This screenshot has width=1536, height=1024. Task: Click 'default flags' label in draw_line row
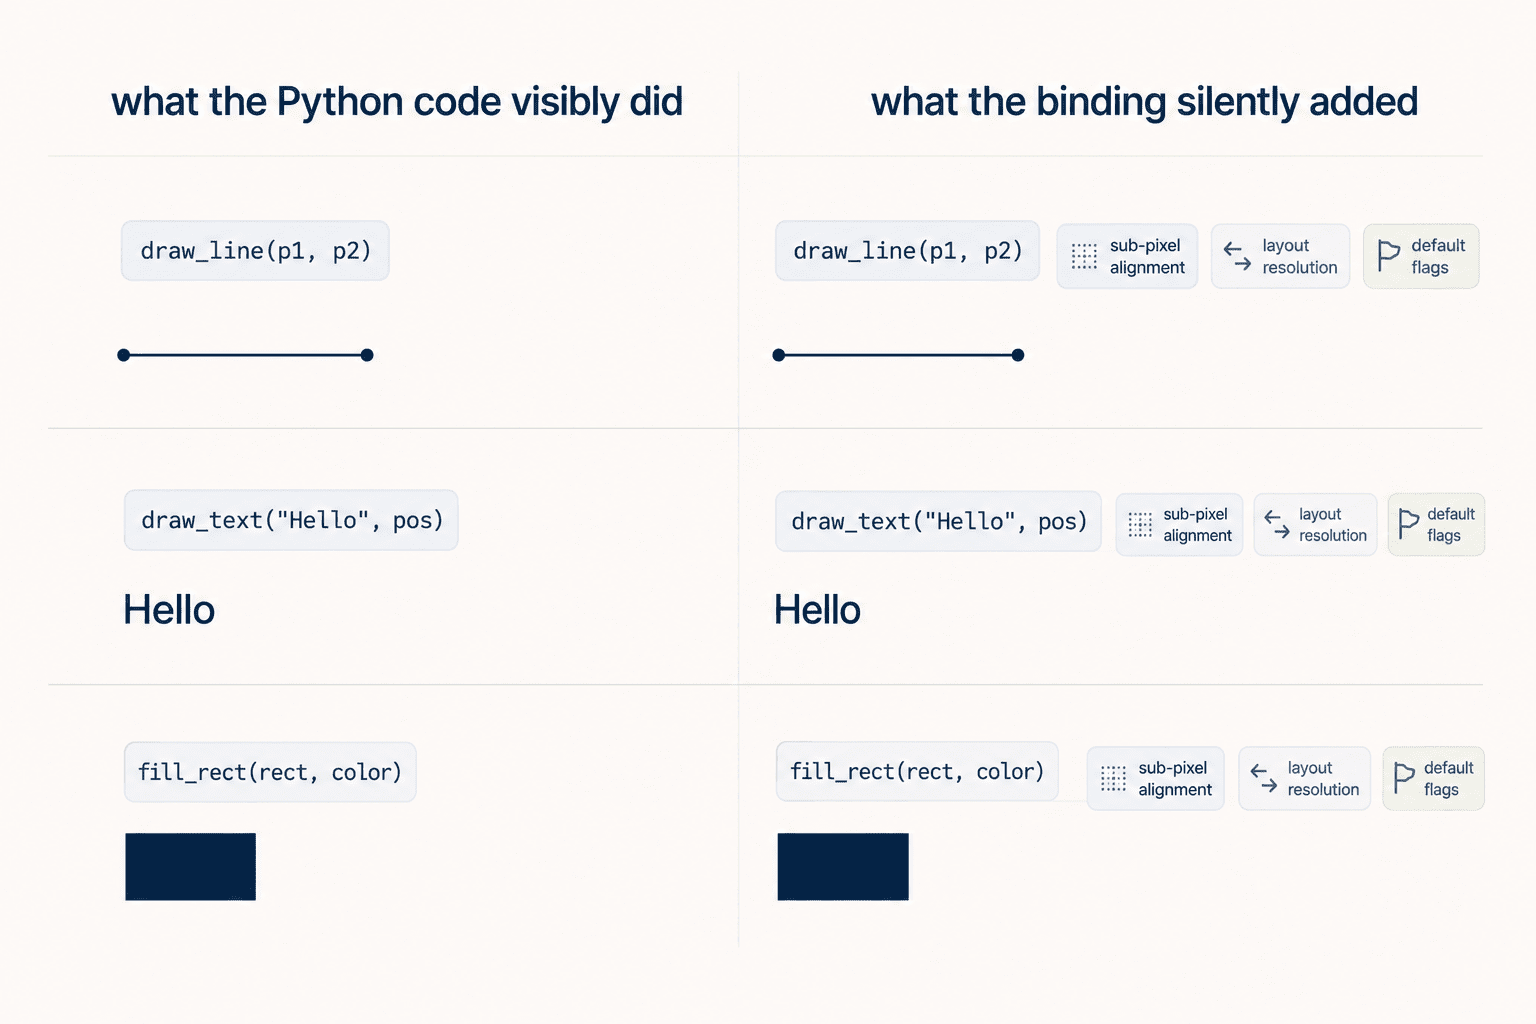click(1438, 257)
